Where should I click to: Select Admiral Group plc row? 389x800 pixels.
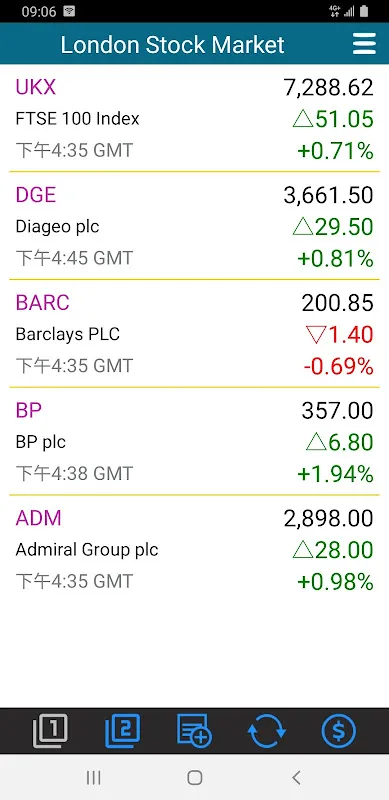194,549
